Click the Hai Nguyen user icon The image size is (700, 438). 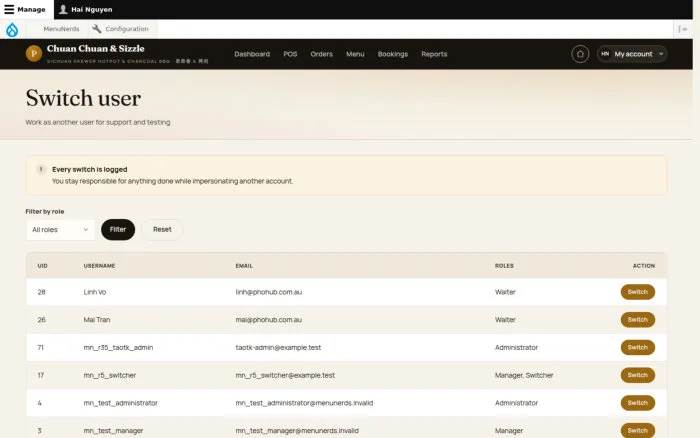(x=63, y=9)
